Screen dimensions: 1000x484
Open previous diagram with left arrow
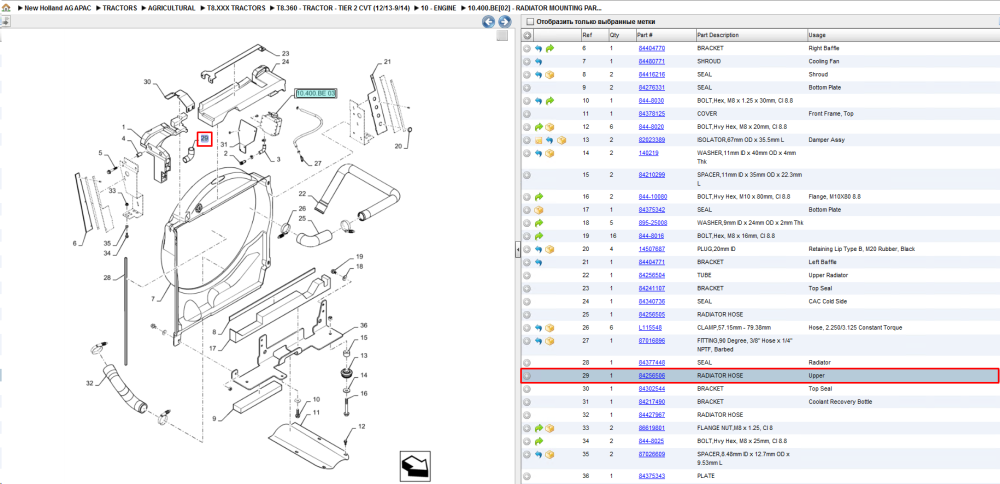coord(489,22)
